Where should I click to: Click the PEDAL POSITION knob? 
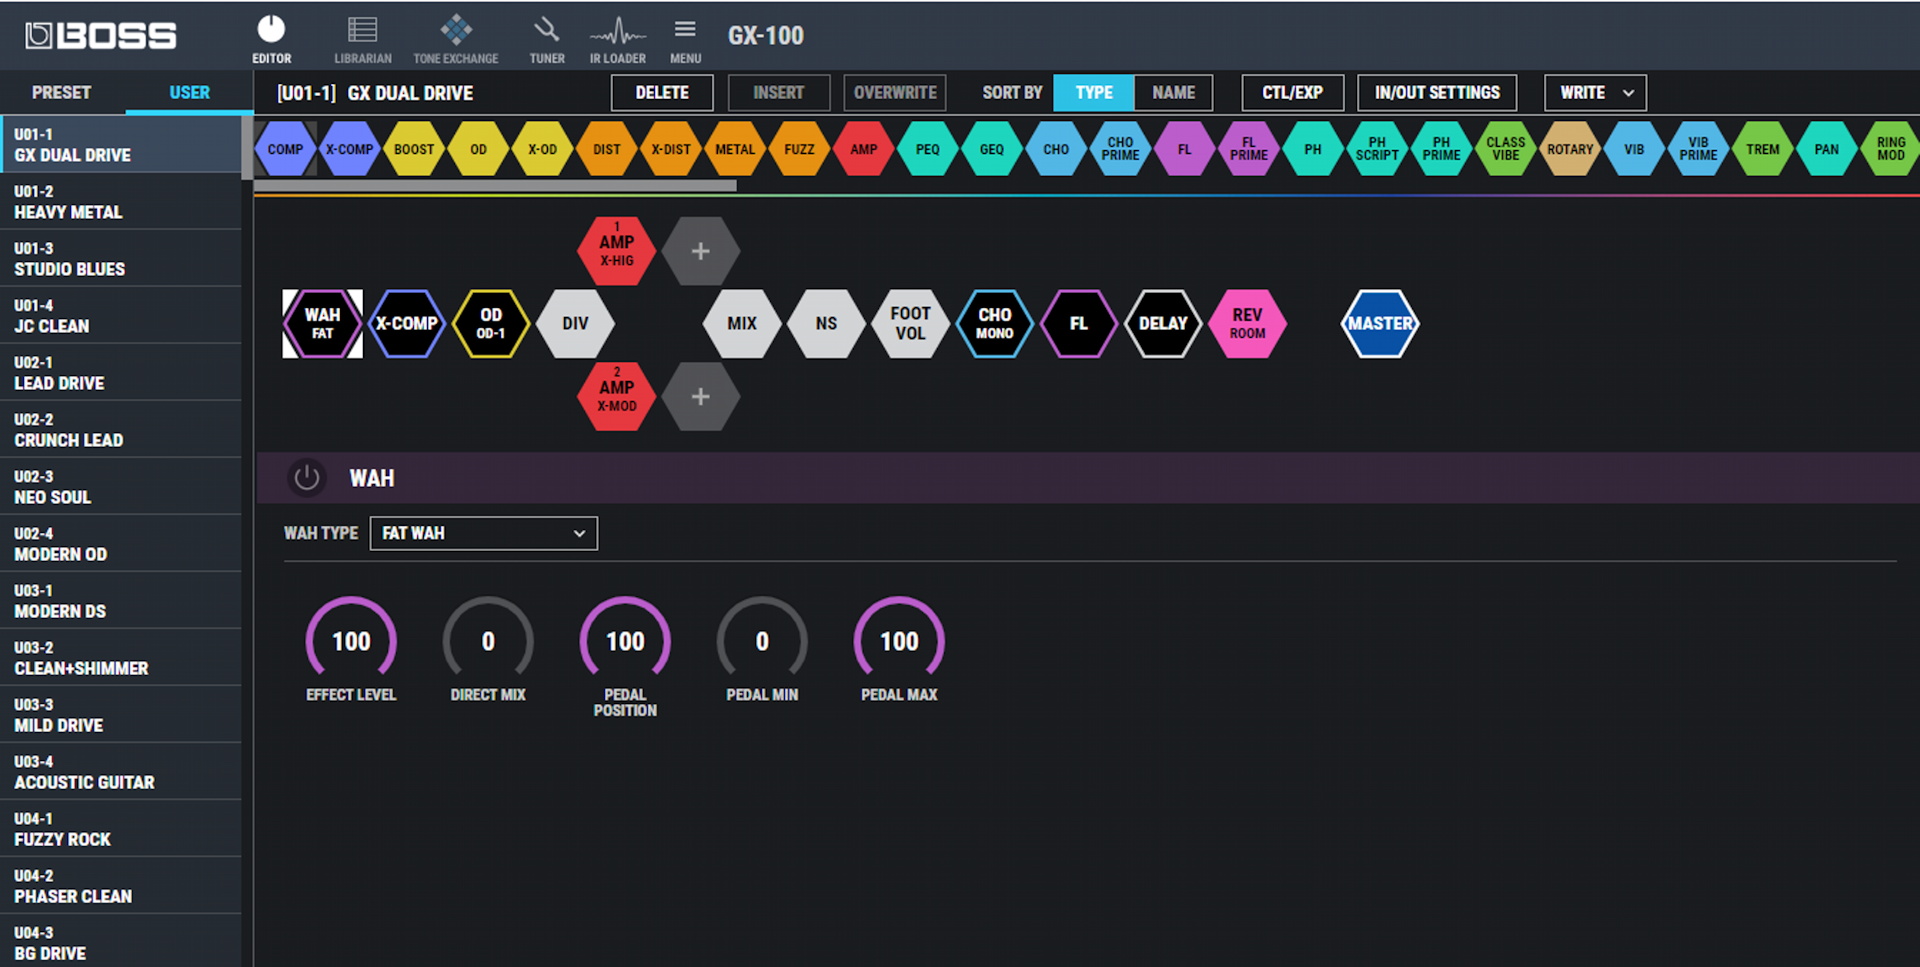pyautogui.click(x=625, y=640)
